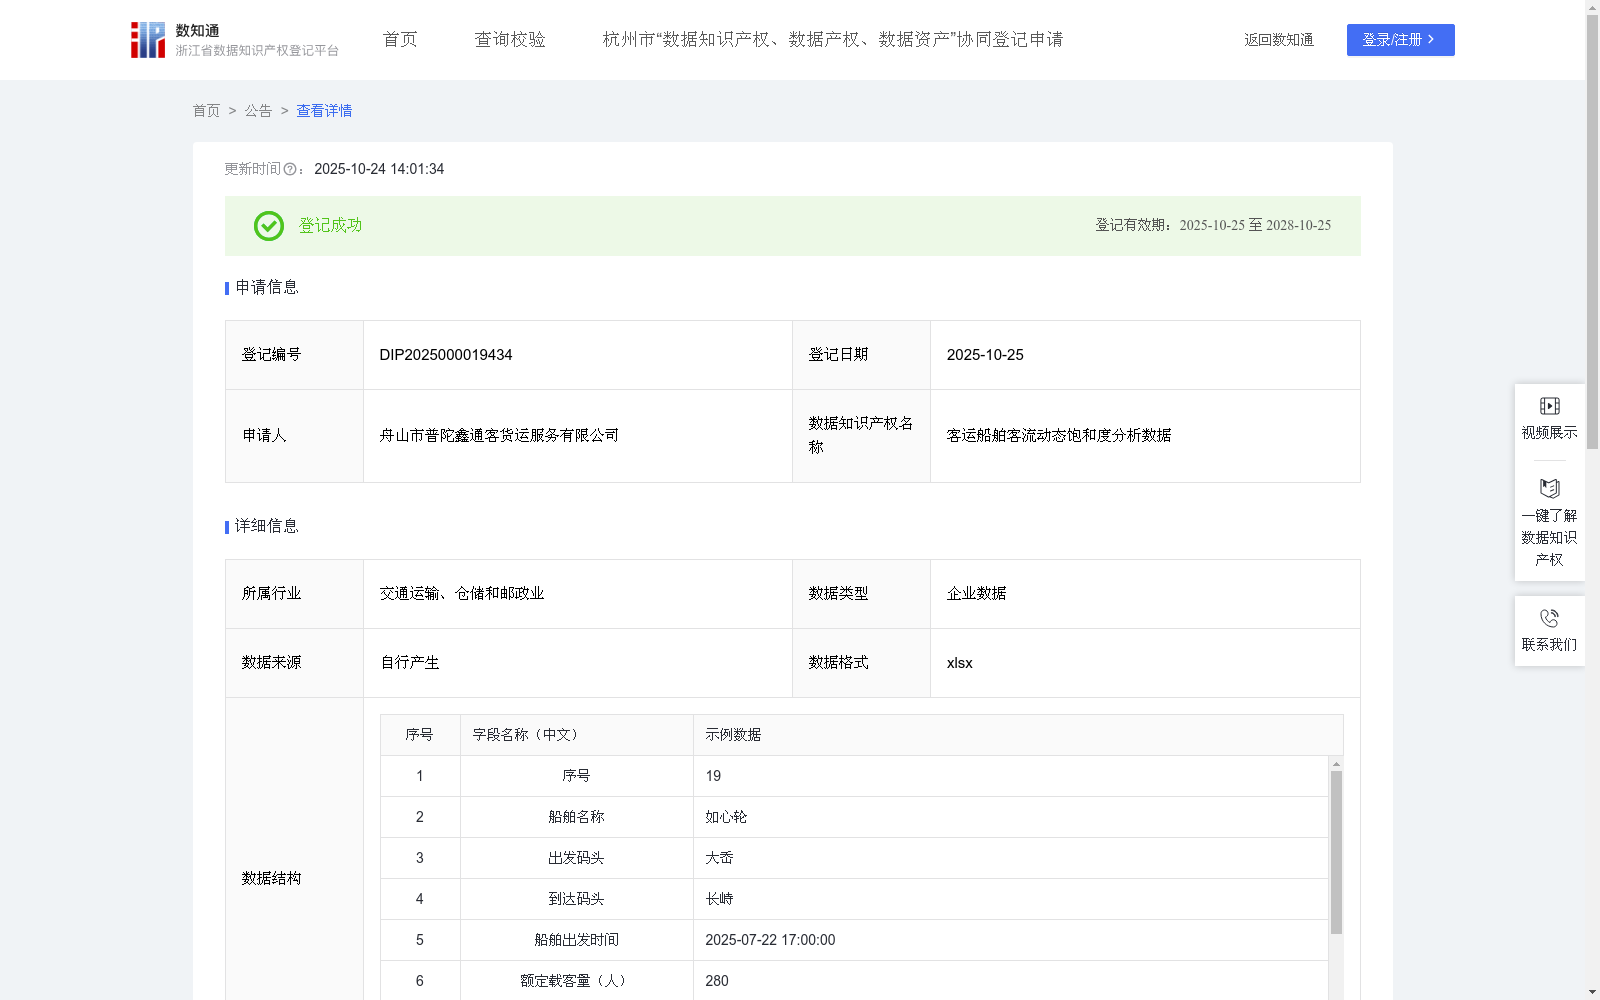Click the 公告 breadcrumb link
The height and width of the screenshot is (1000, 1600).
point(258,111)
